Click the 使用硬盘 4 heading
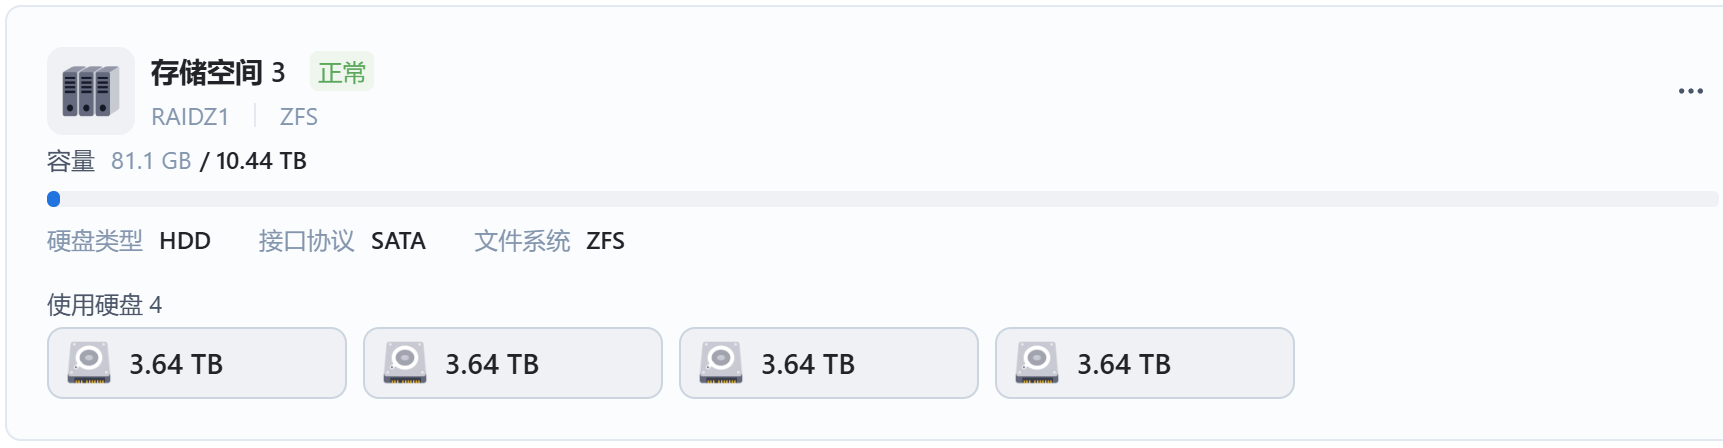The width and height of the screenshot is (1723, 448). [104, 305]
